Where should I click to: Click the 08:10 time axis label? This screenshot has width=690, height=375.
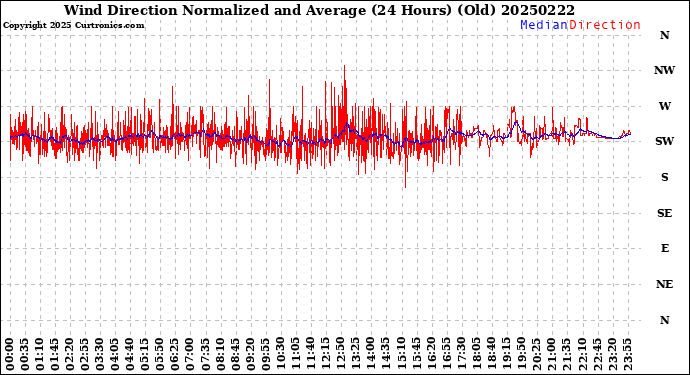tap(220, 354)
